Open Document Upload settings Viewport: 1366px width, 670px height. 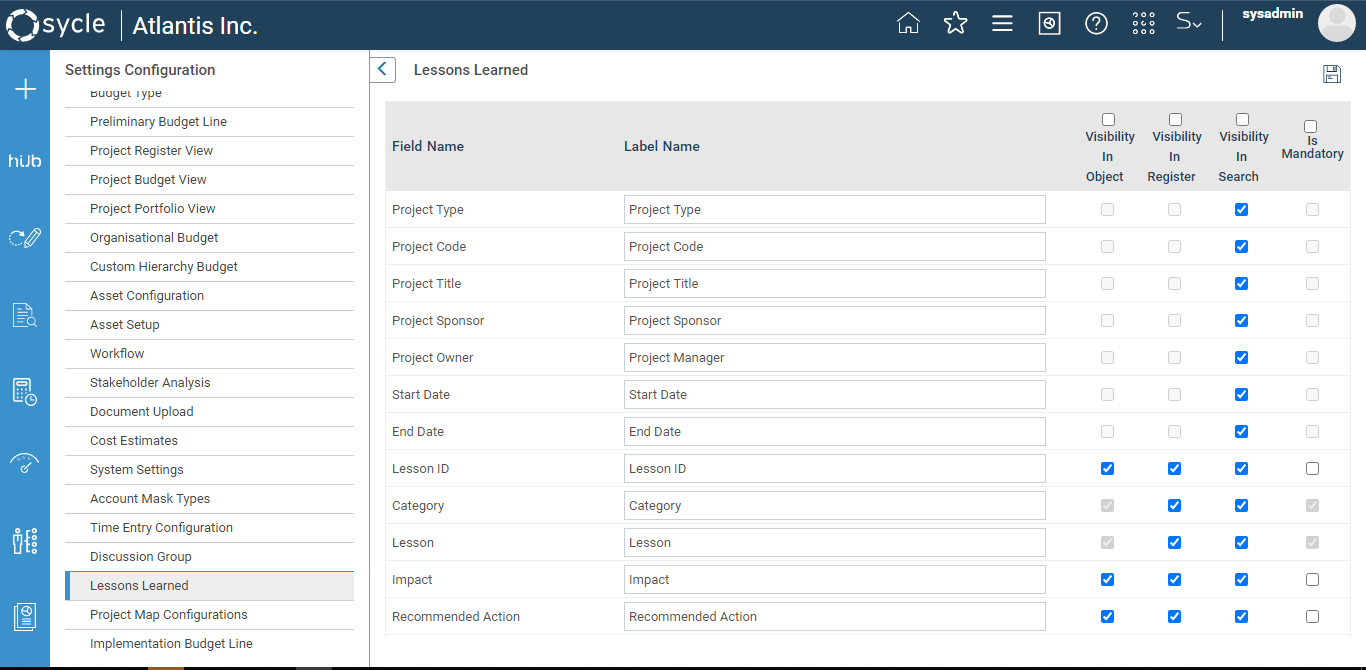[209, 412]
